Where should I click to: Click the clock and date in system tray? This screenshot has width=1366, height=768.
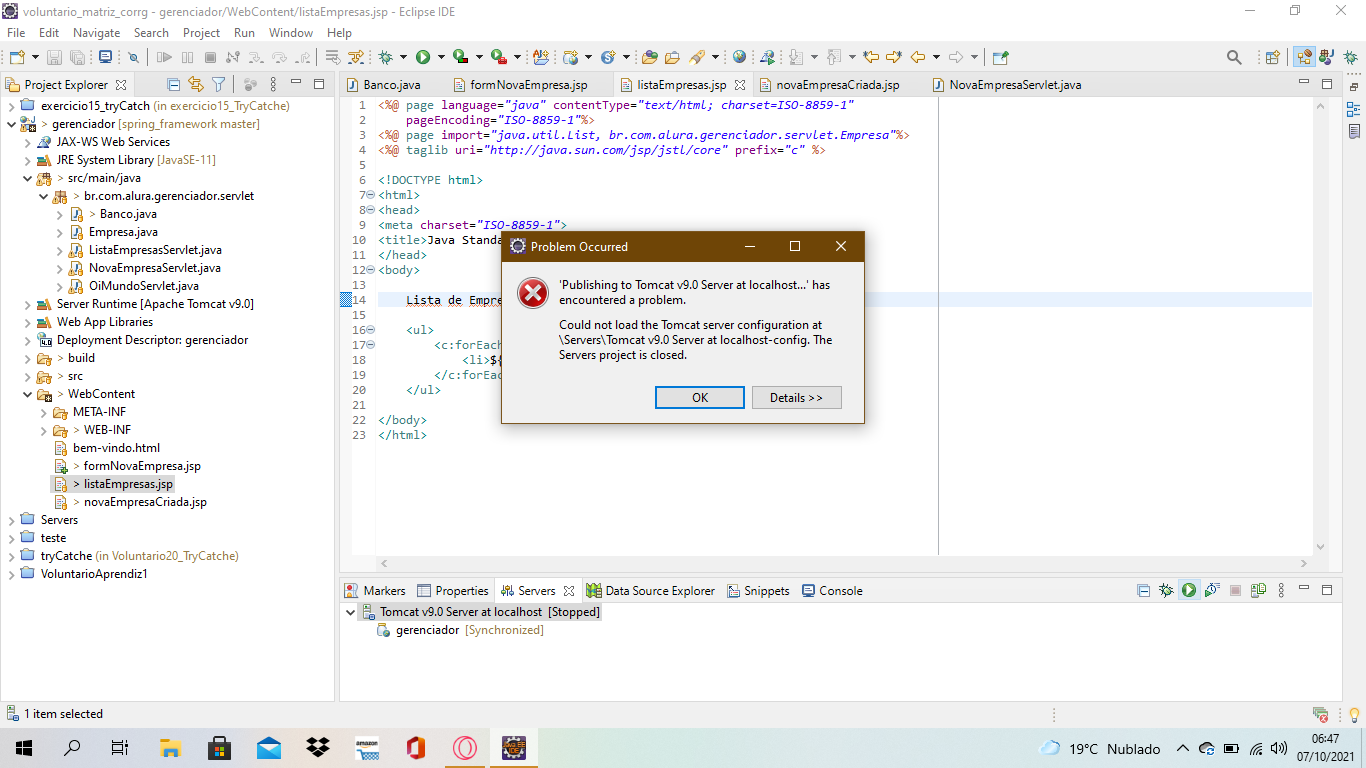click(x=1325, y=748)
